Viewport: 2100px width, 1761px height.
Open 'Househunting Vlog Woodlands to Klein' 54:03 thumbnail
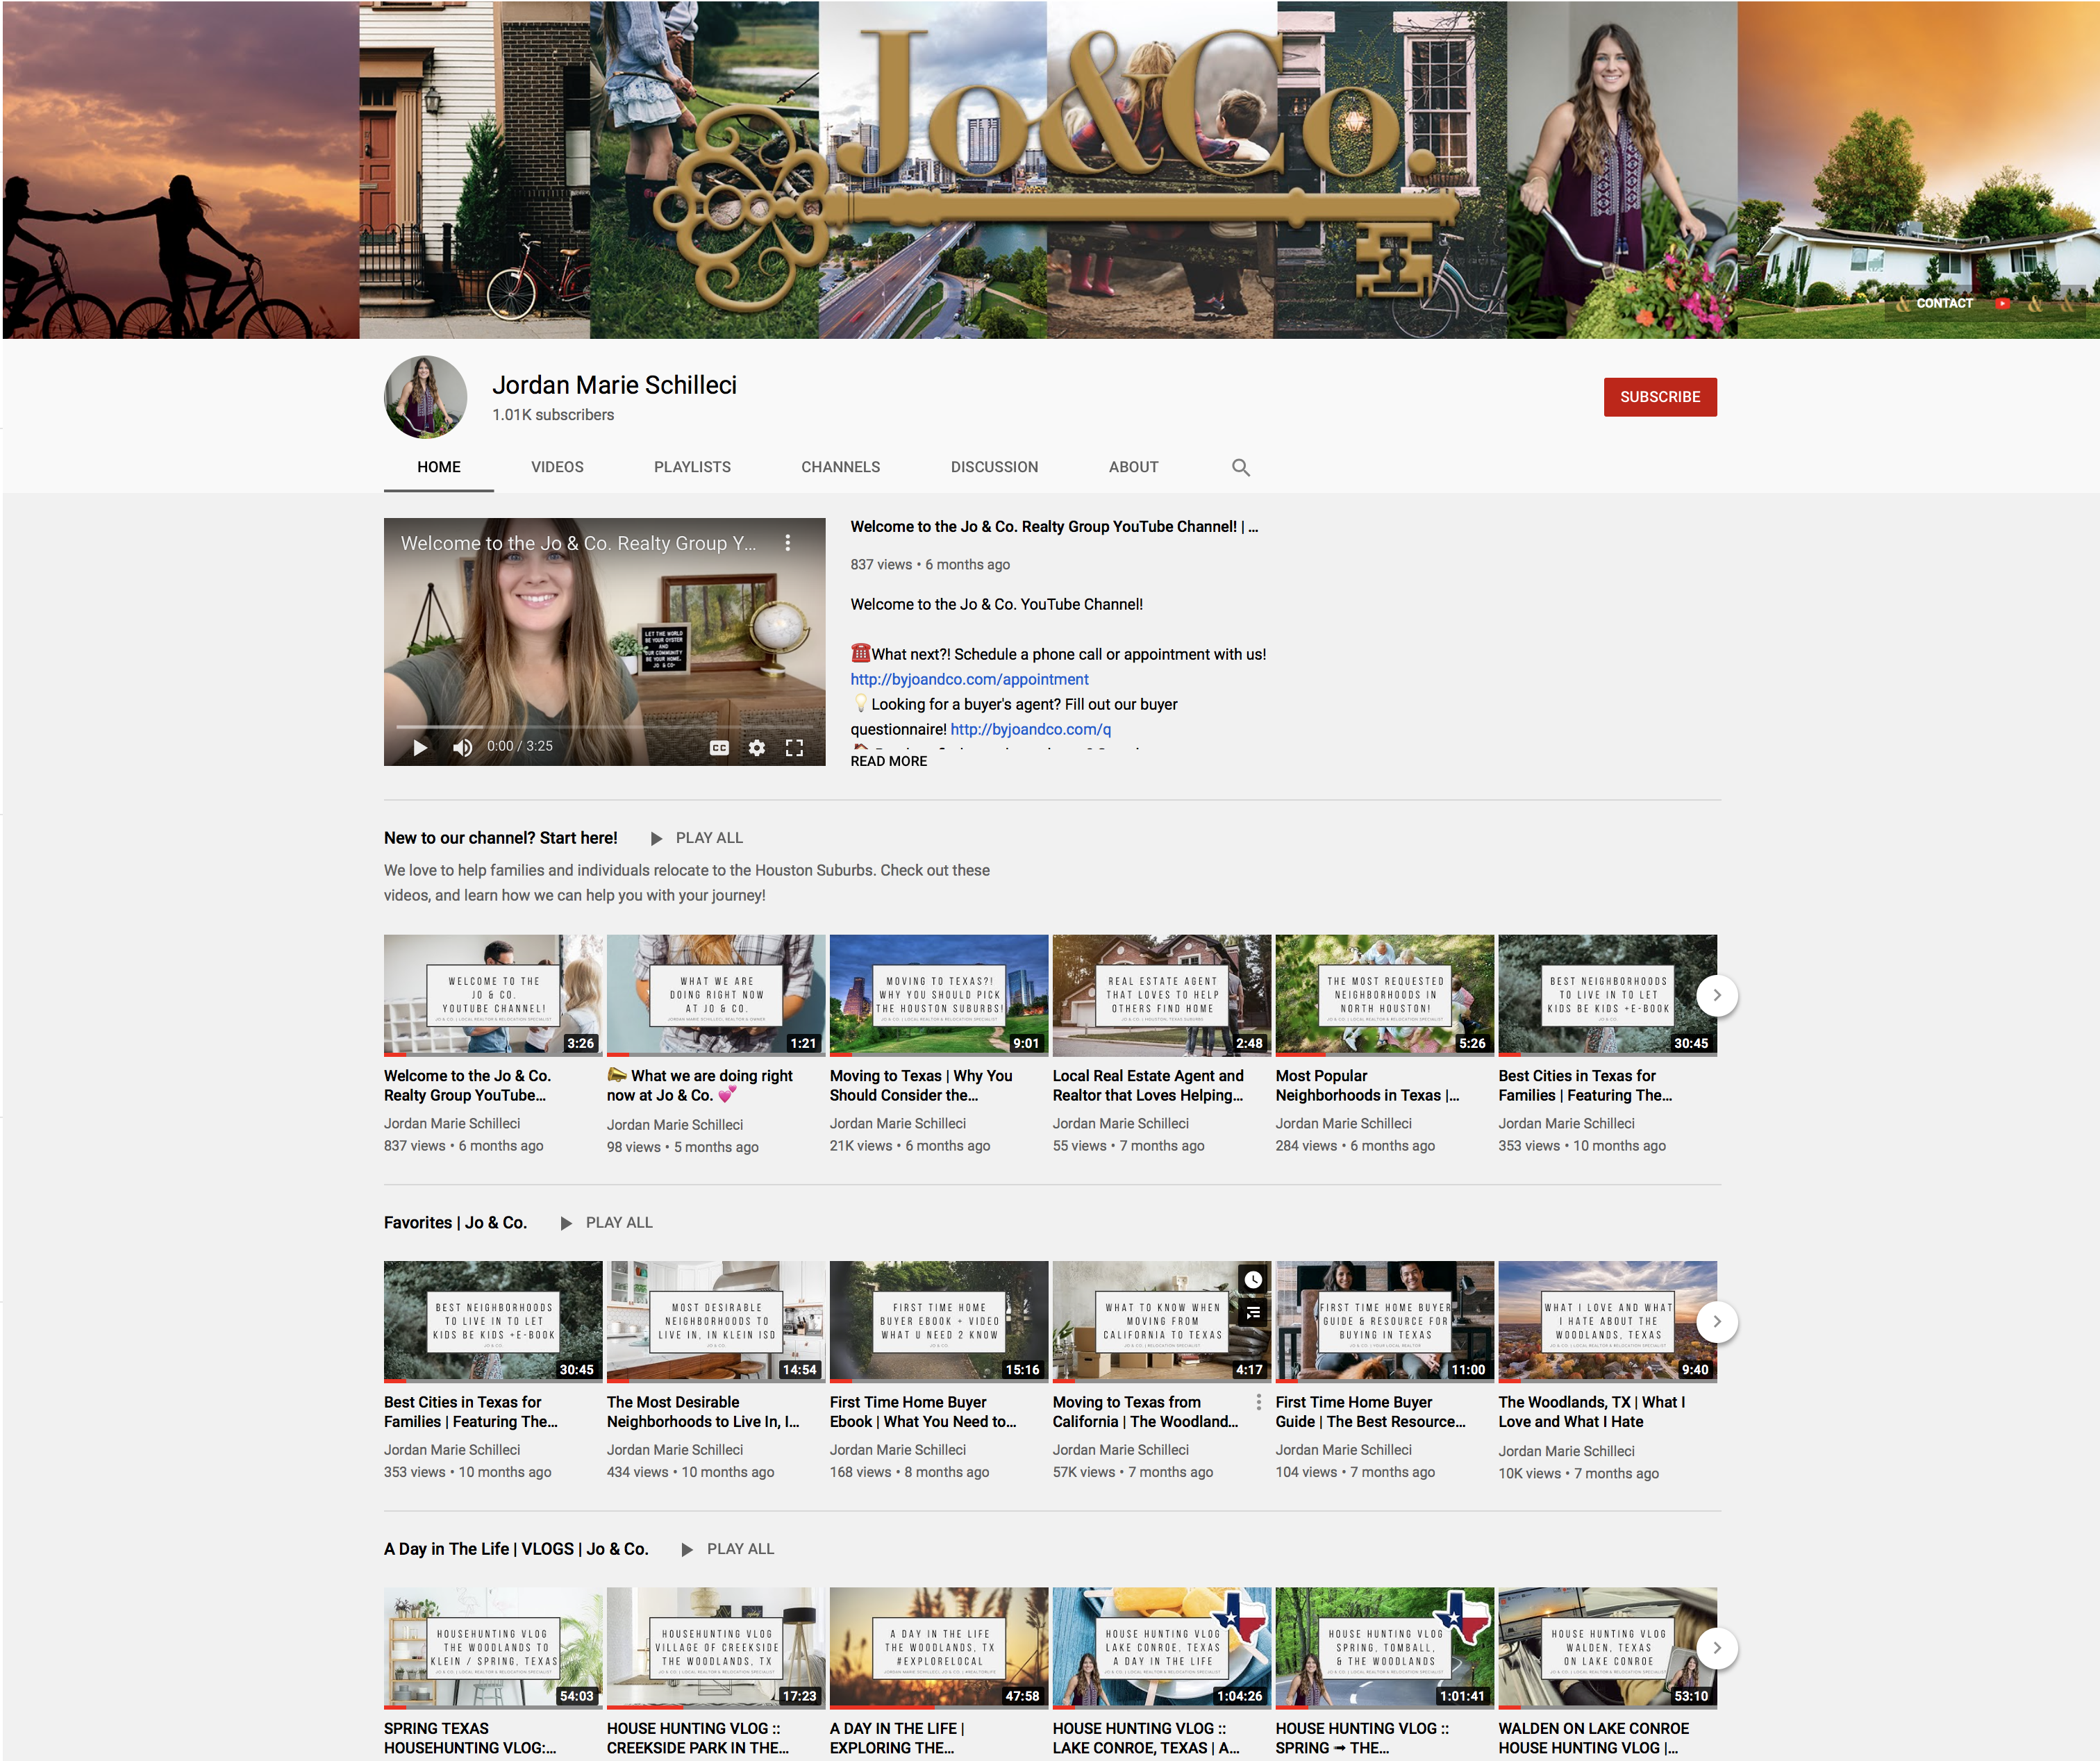tap(493, 1647)
